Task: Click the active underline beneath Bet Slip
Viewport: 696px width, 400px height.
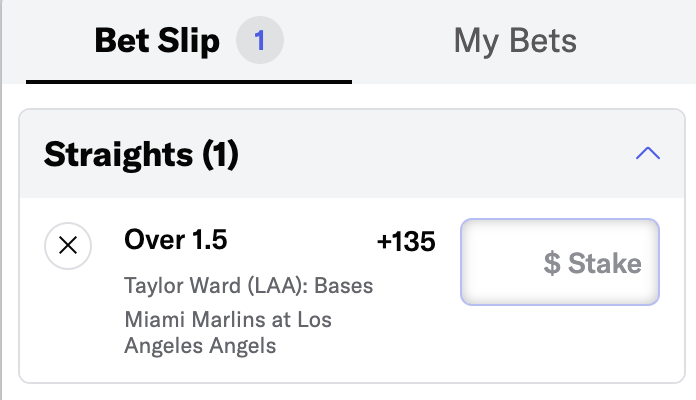Action: [189, 82]
